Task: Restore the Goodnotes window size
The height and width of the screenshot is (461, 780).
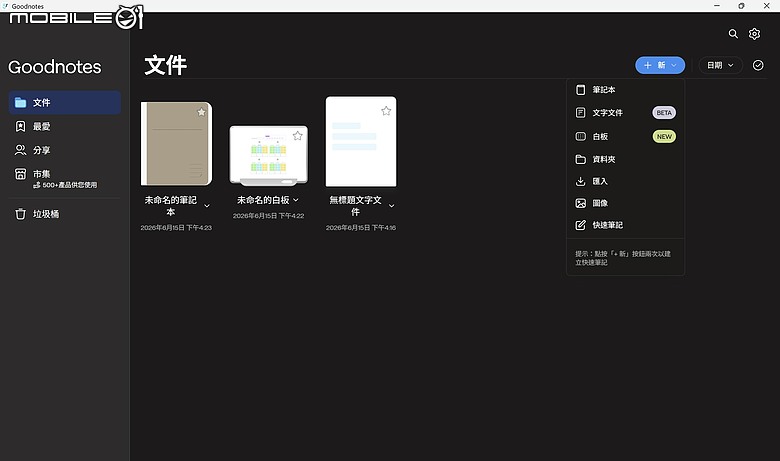Action: [x=741, y=6]
